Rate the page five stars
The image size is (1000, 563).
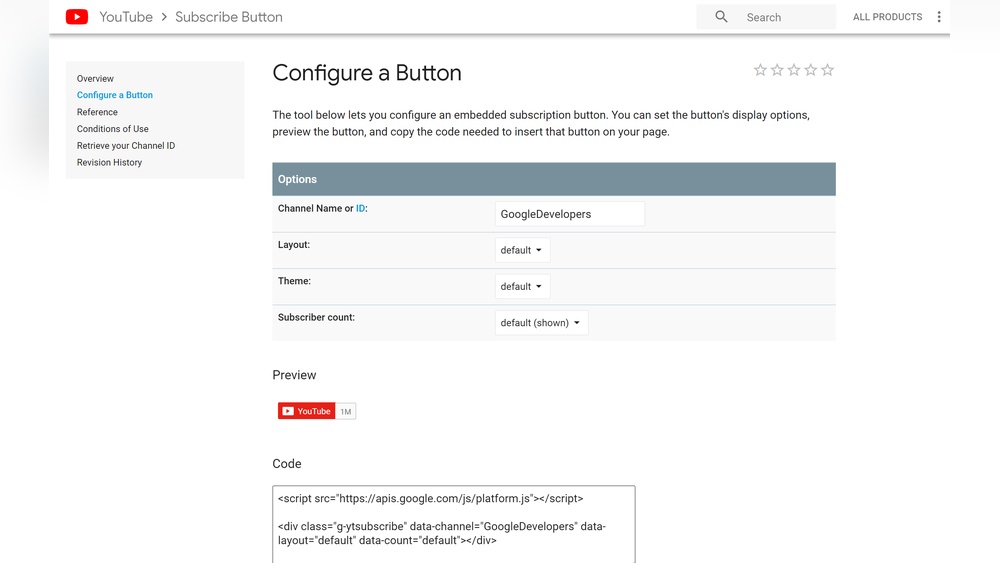pos(827,70)
